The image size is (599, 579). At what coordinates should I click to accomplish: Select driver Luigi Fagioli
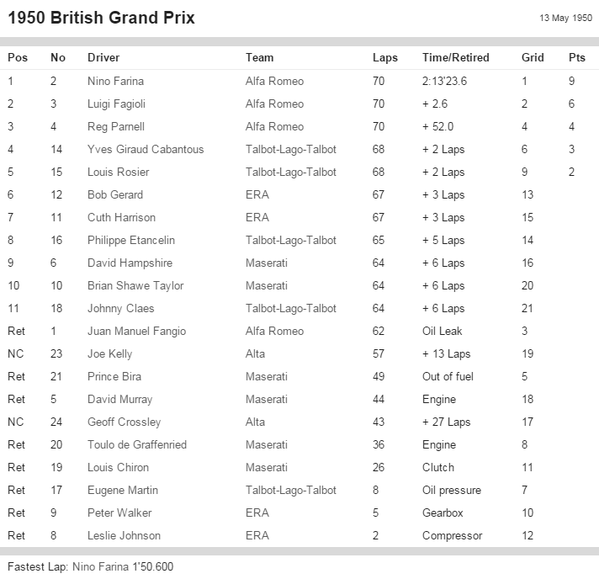(x=117, y=104)
